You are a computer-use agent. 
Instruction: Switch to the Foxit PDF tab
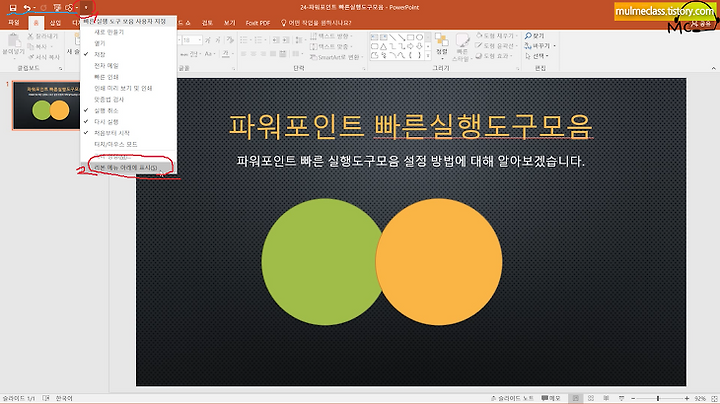258,23
